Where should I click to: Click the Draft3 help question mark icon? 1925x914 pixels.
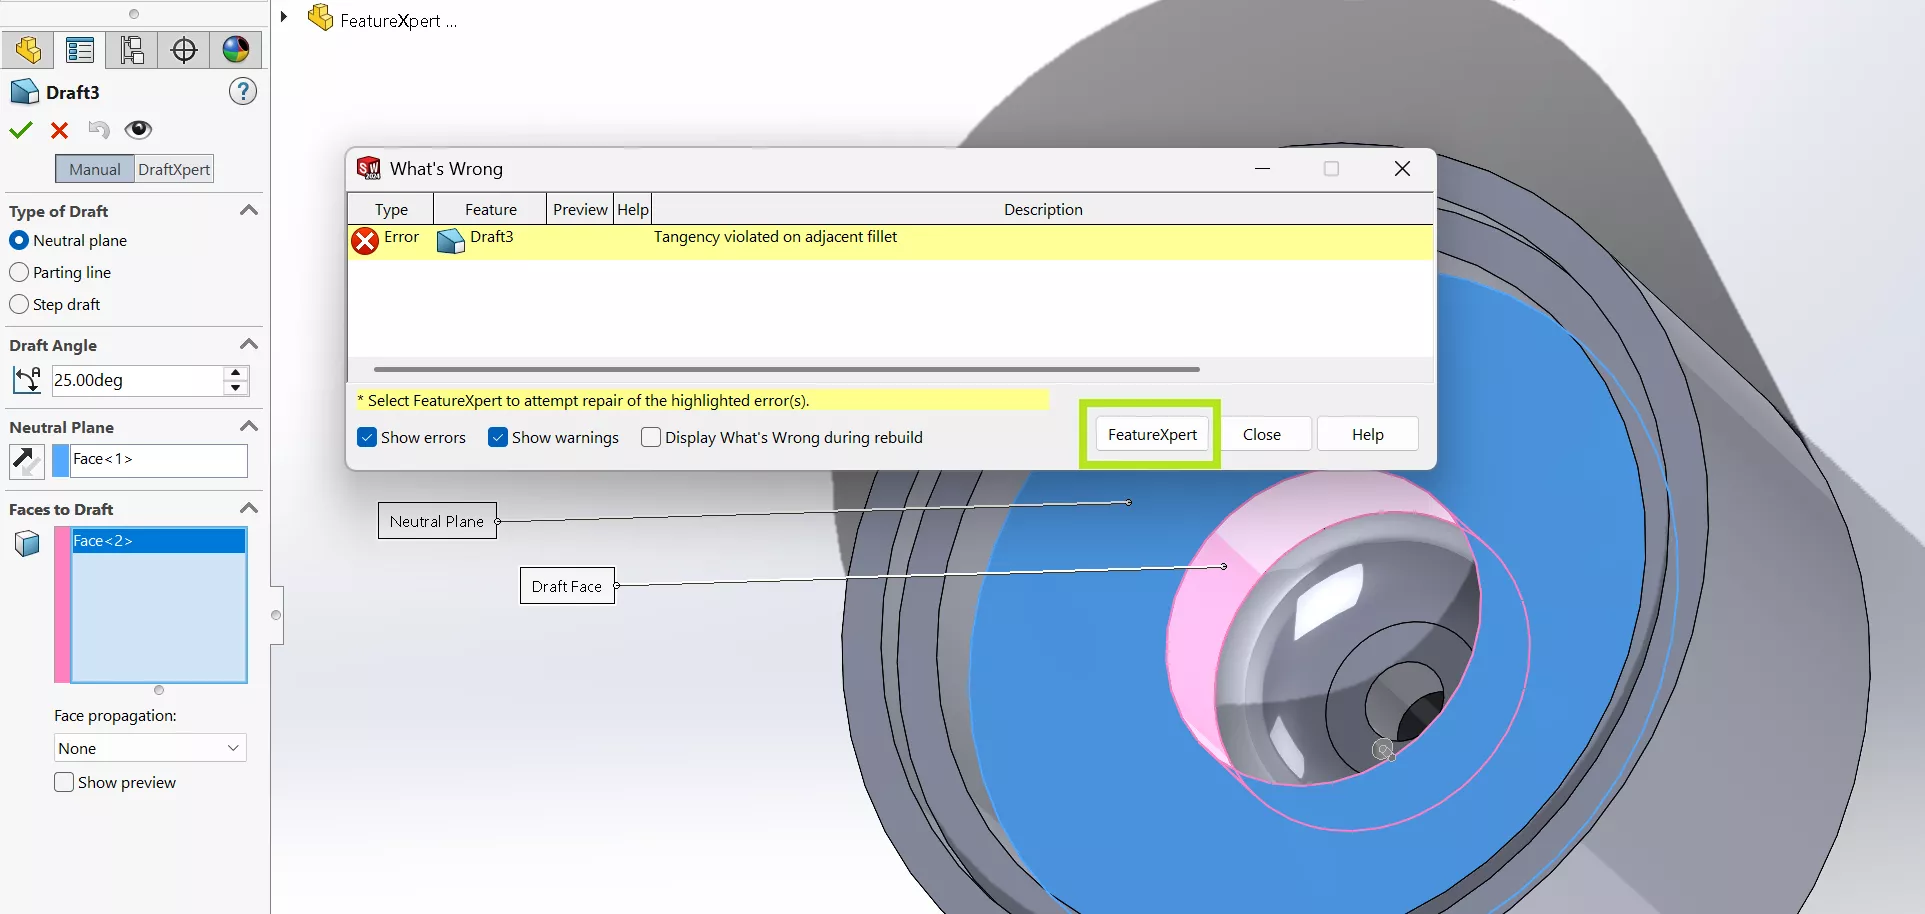(243, 92)
